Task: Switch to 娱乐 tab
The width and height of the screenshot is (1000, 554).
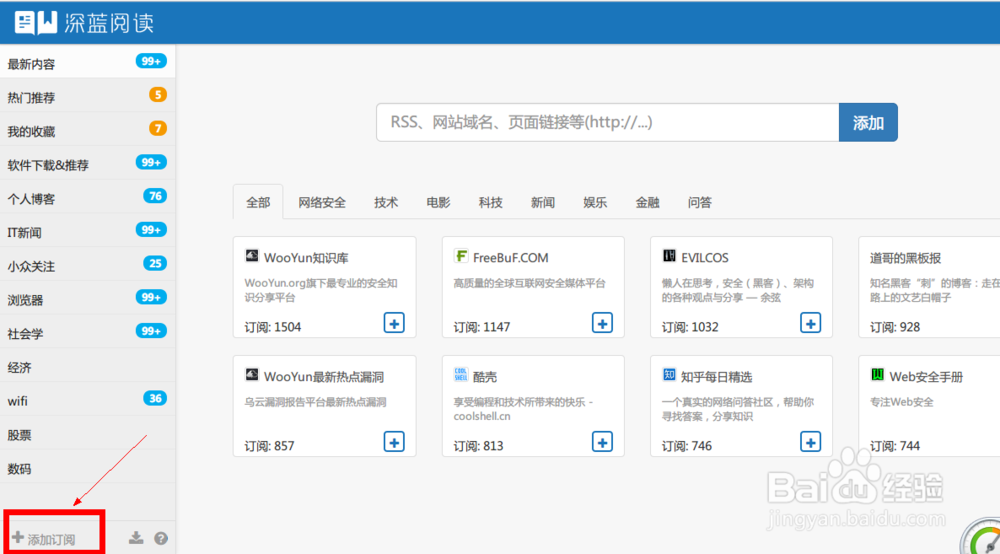Action: pos(595,203)
